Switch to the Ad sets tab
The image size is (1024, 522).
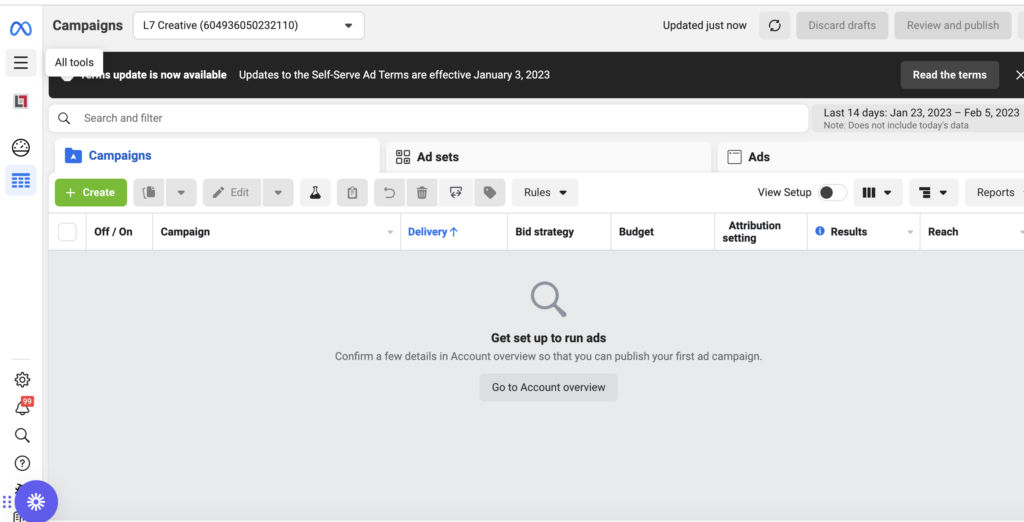point(548,157)
